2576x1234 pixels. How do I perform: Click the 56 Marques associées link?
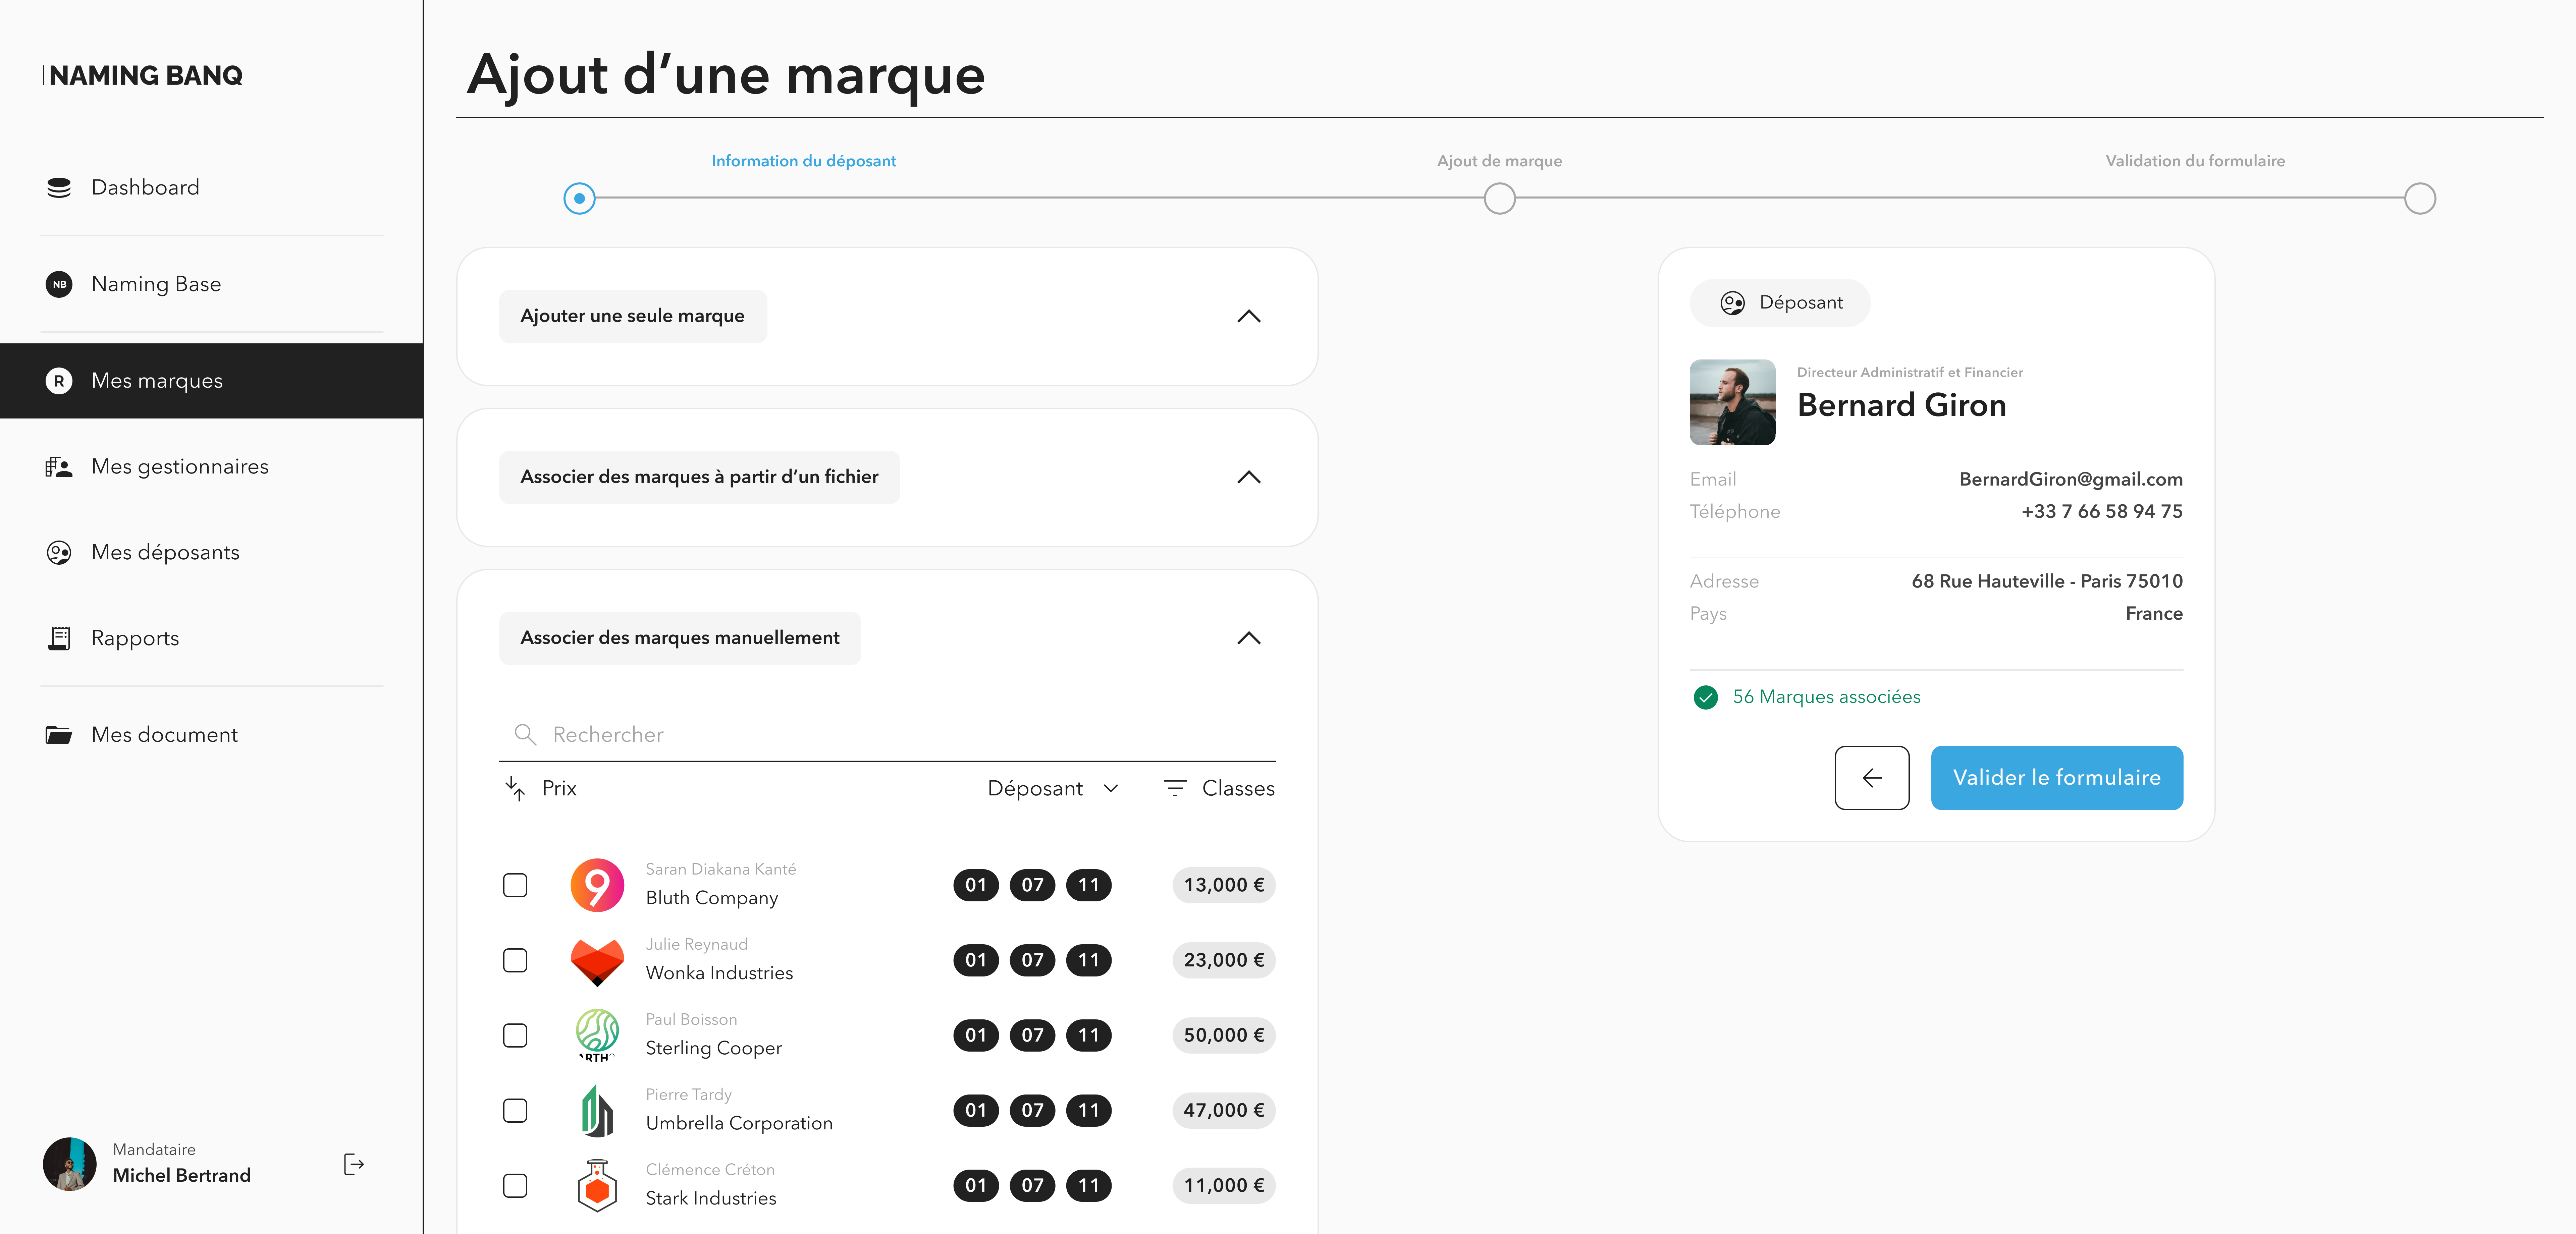[x=1826, y=697]
